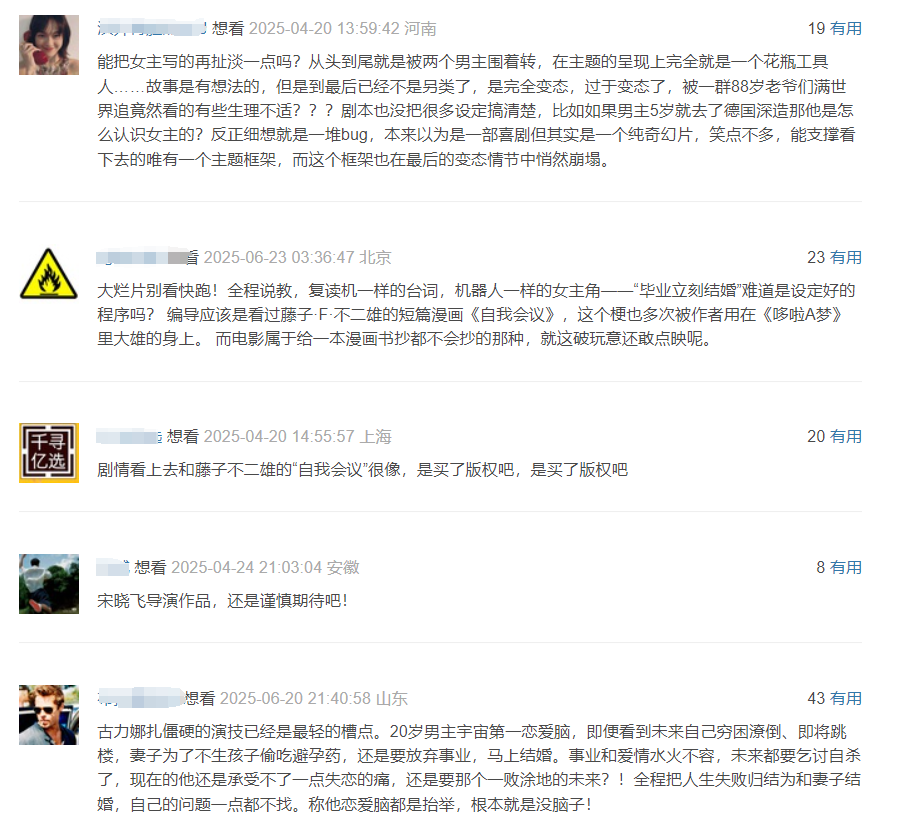Open the blurred username of Beijing commenter
The image size is (907, 831).
click(142, 257)
